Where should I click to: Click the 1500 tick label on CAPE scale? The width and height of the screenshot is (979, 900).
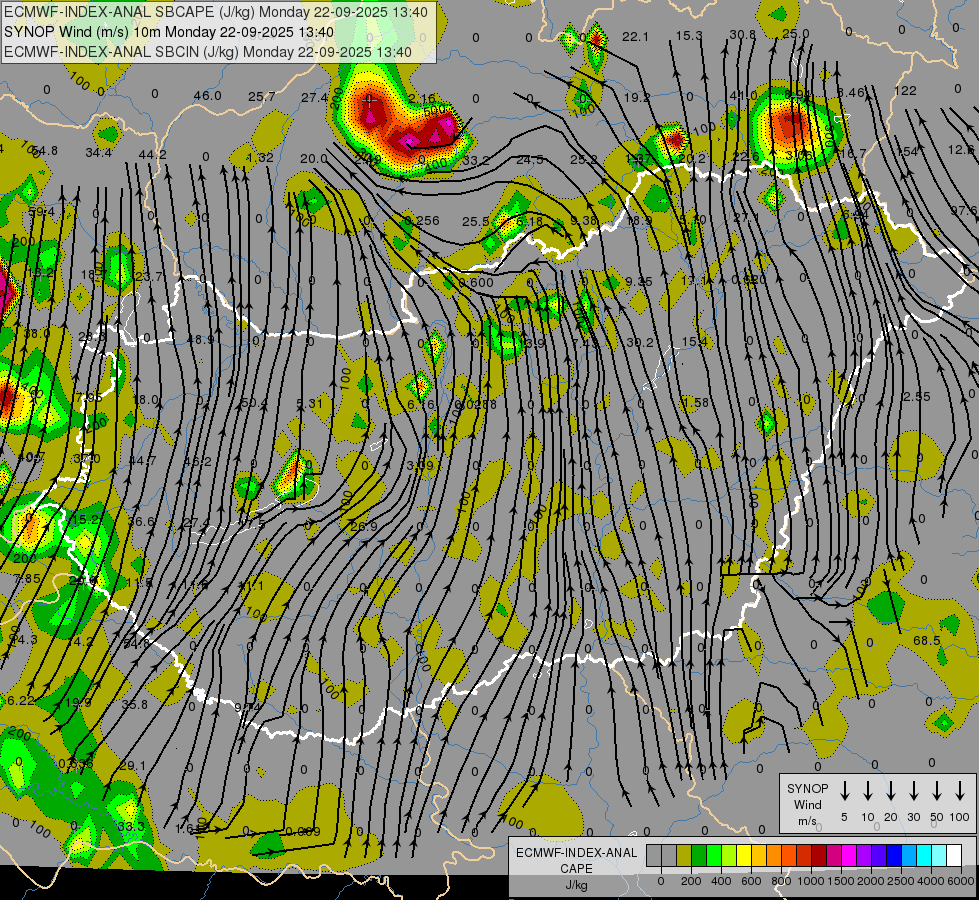tap(841, 881)
